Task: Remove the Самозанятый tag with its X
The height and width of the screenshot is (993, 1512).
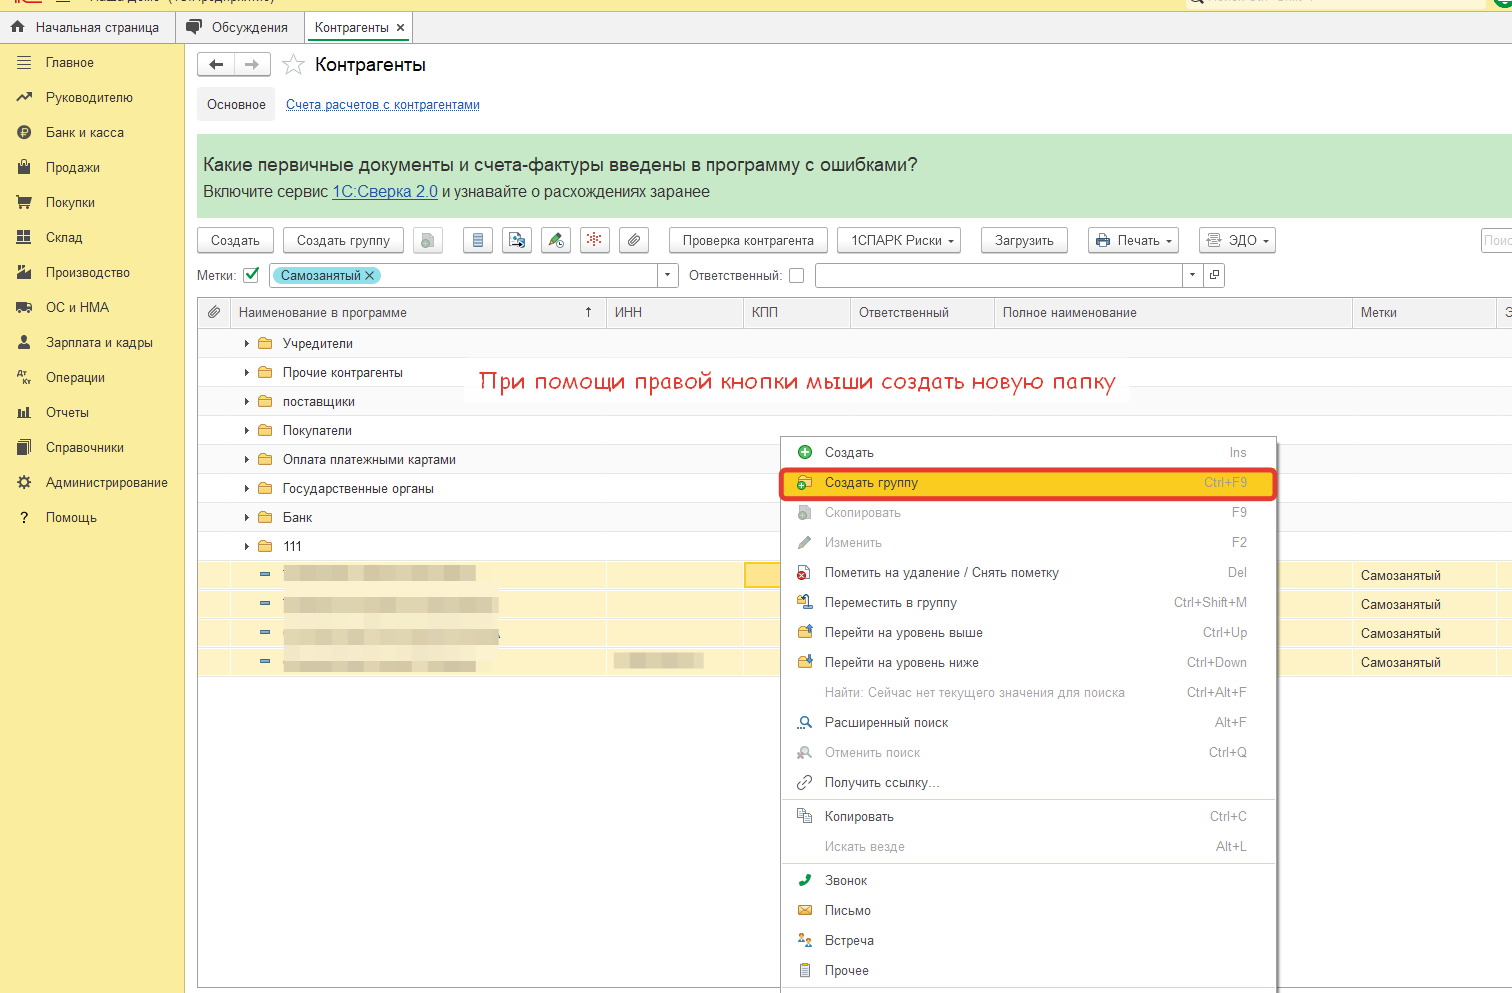Action: pyautogui.click(x=370, y=276)
